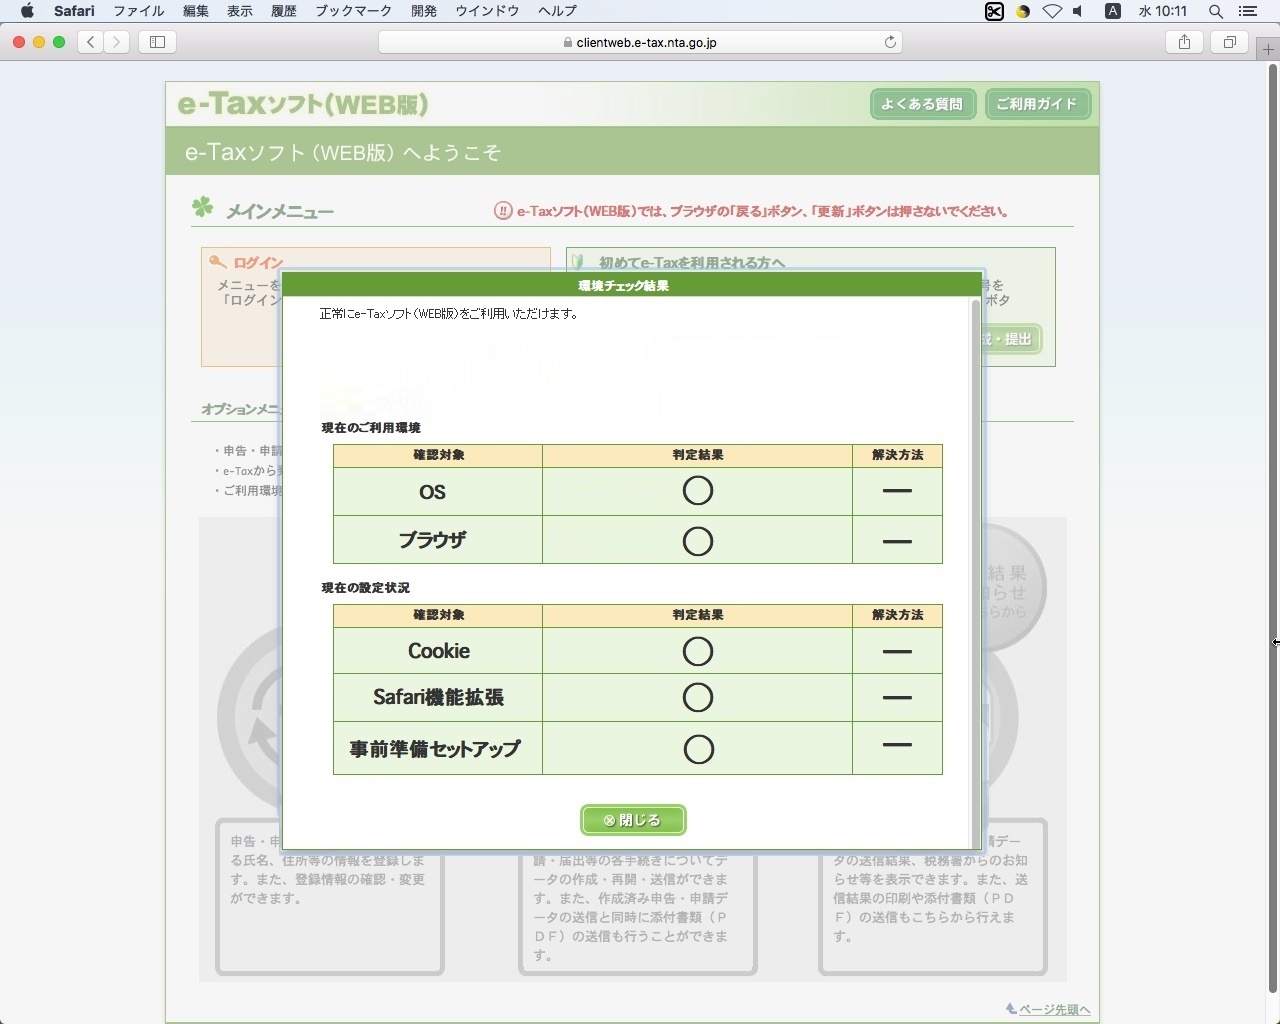
Task: Go forward with Safari's forward arrow
Action: click(117, 42)
